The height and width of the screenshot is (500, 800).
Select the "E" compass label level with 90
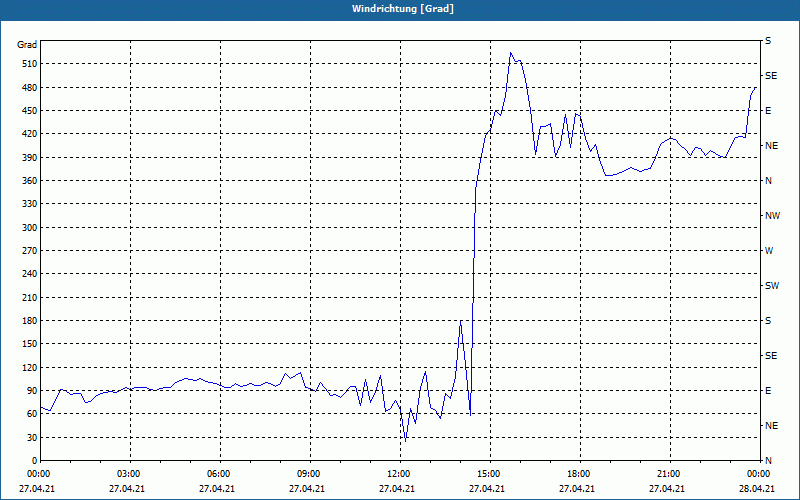[768, 391]
